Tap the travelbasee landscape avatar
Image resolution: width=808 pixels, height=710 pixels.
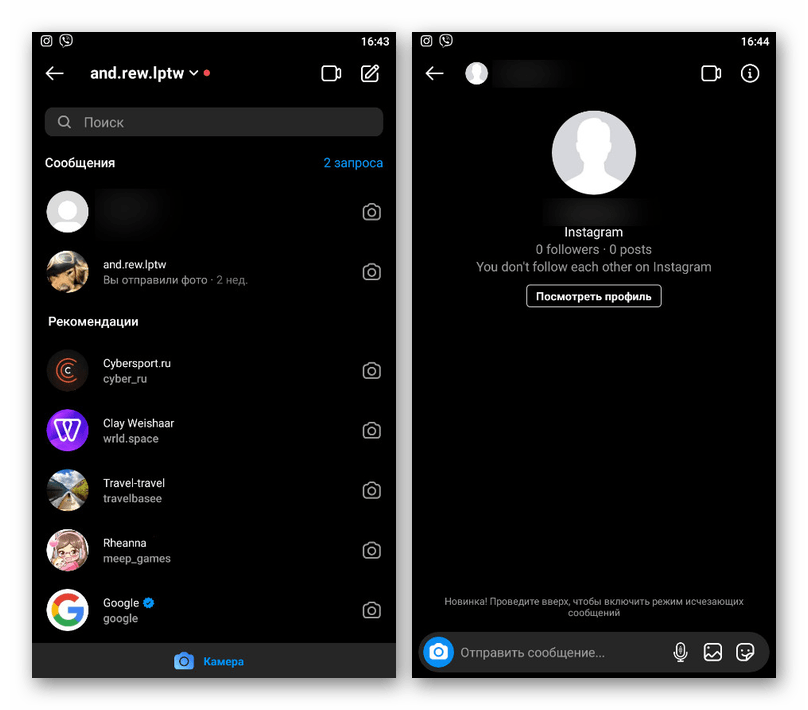(68, 490)
